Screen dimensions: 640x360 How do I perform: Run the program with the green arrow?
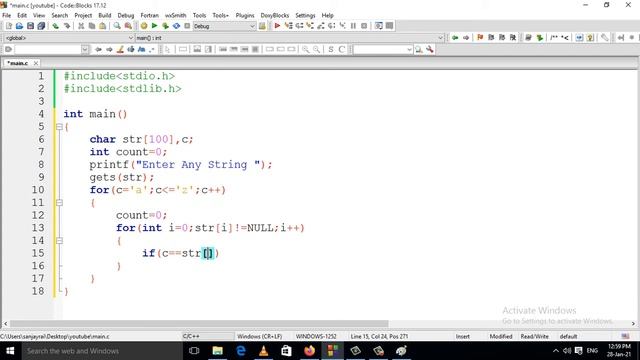click(x=154, y=26)
